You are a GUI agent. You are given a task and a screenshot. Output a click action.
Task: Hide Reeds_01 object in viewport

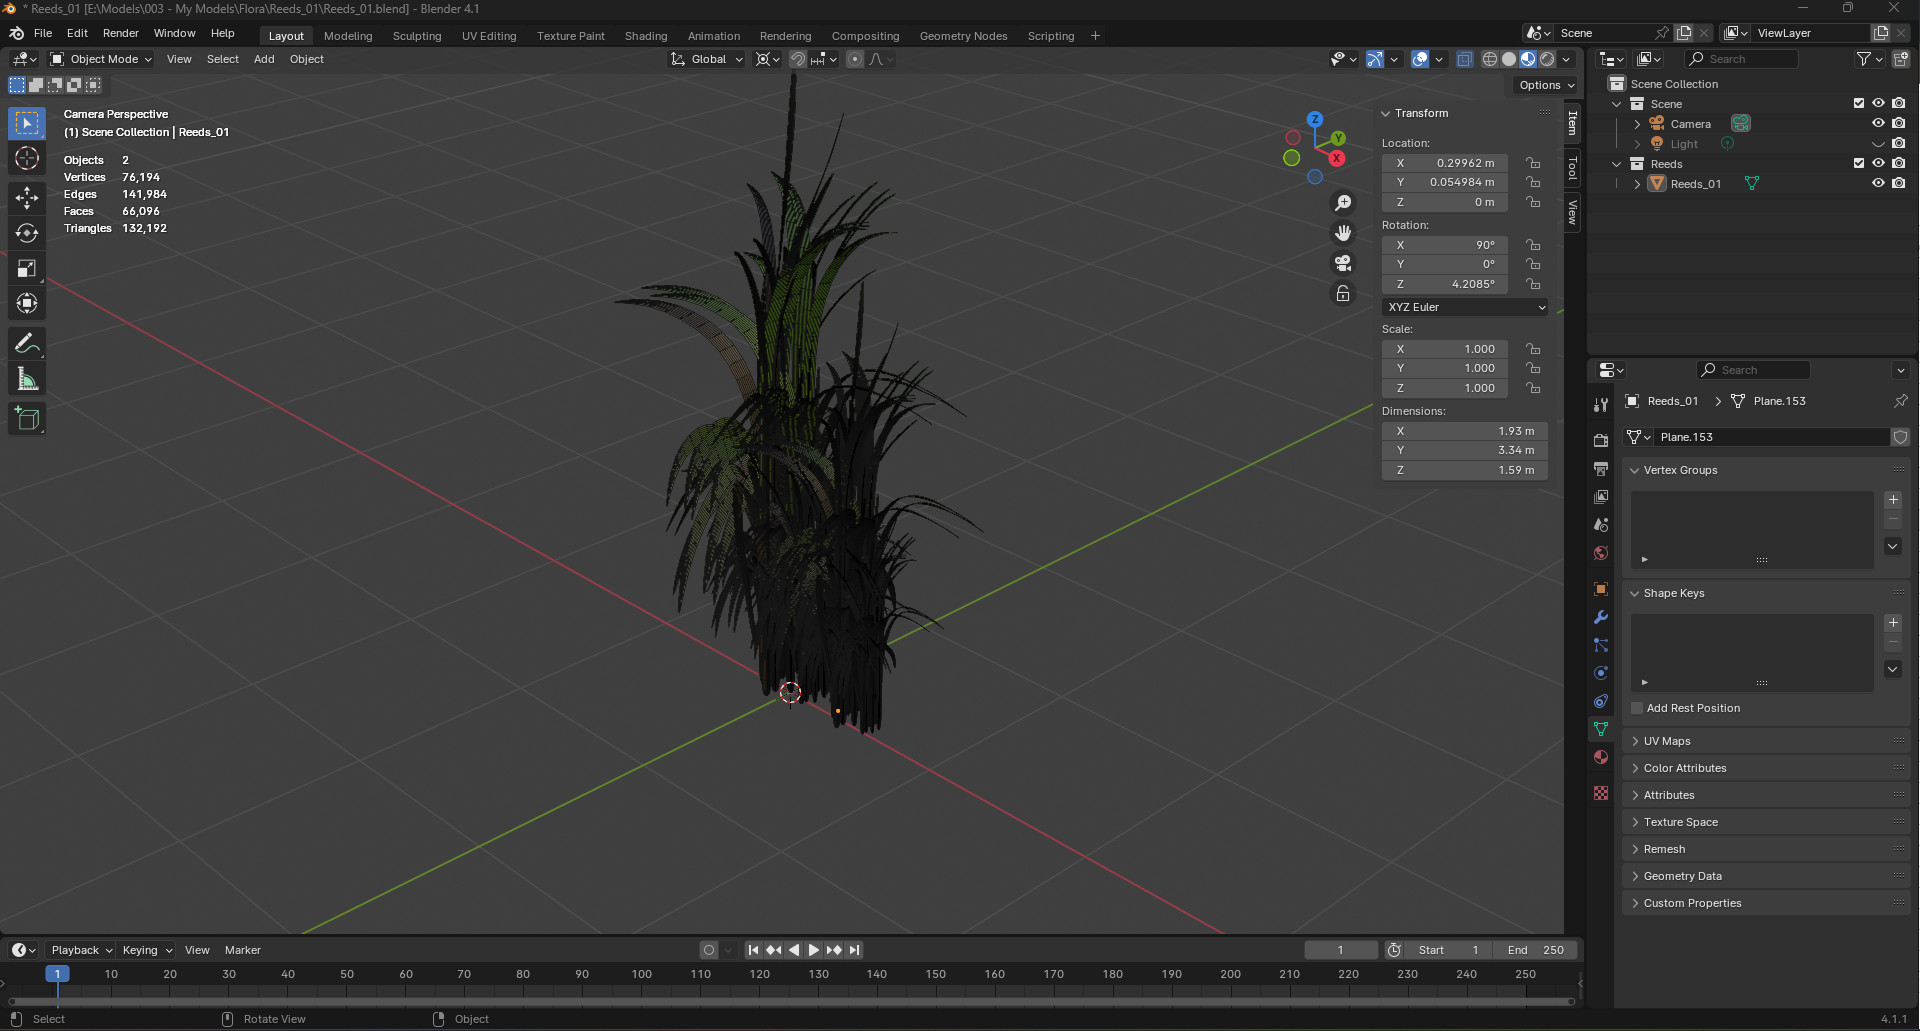1878,183
